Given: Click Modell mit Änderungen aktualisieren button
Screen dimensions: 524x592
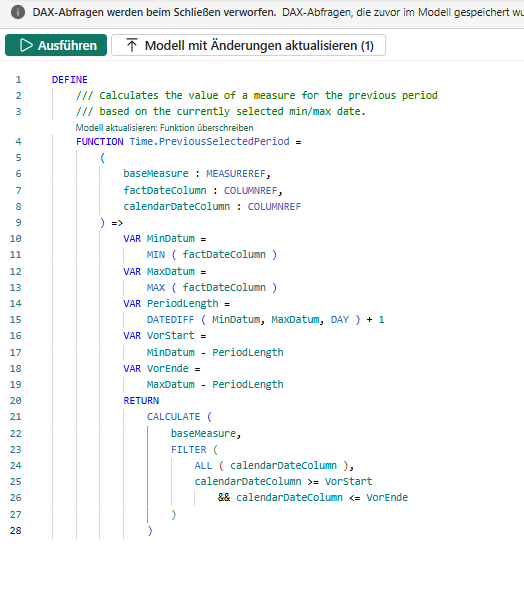Looking at the screenshot, I should tap(248, 45).
